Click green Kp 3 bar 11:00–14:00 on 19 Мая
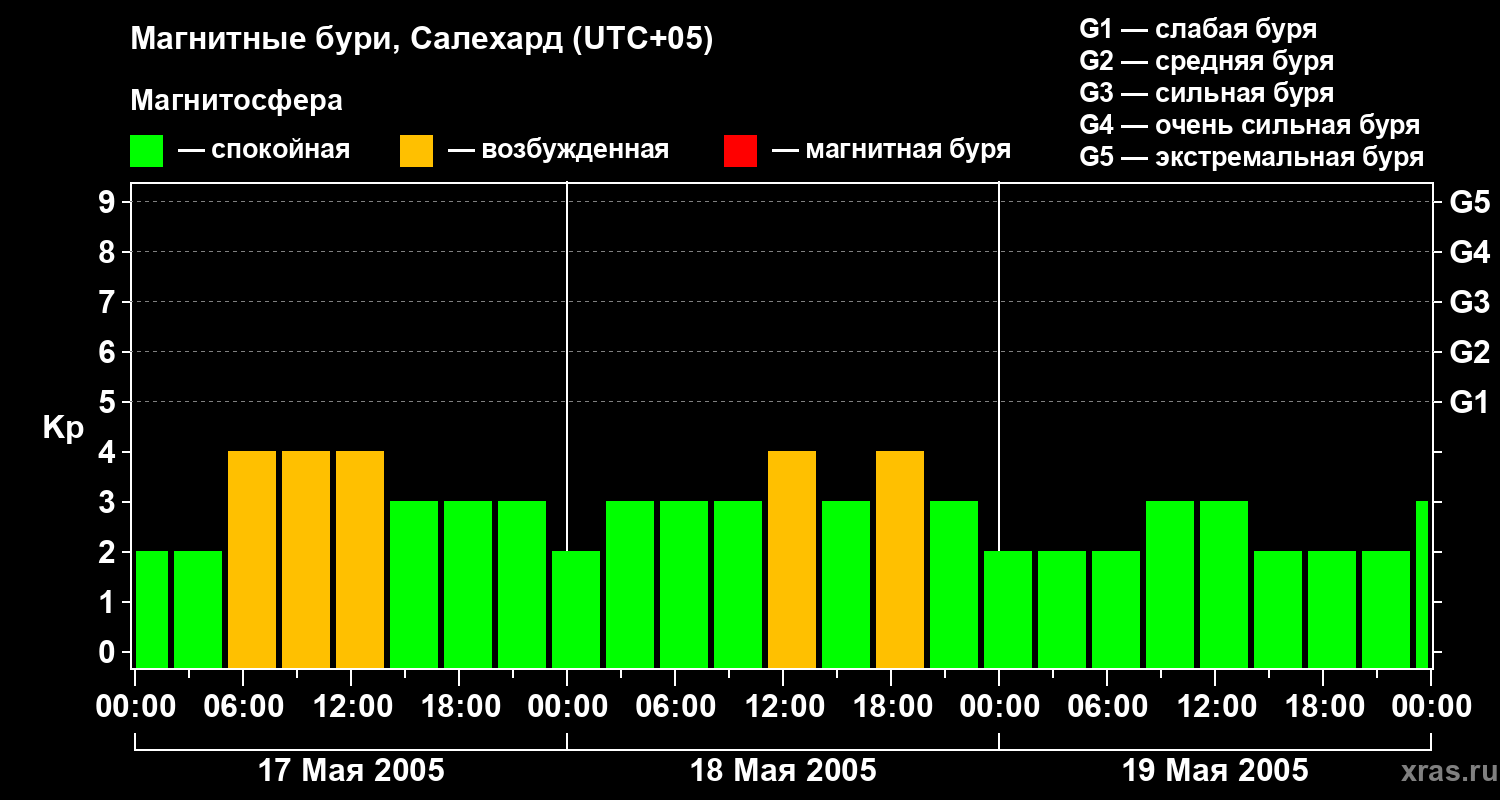This screenshot has width=1500, height=800. click(x=1224, y=584)
